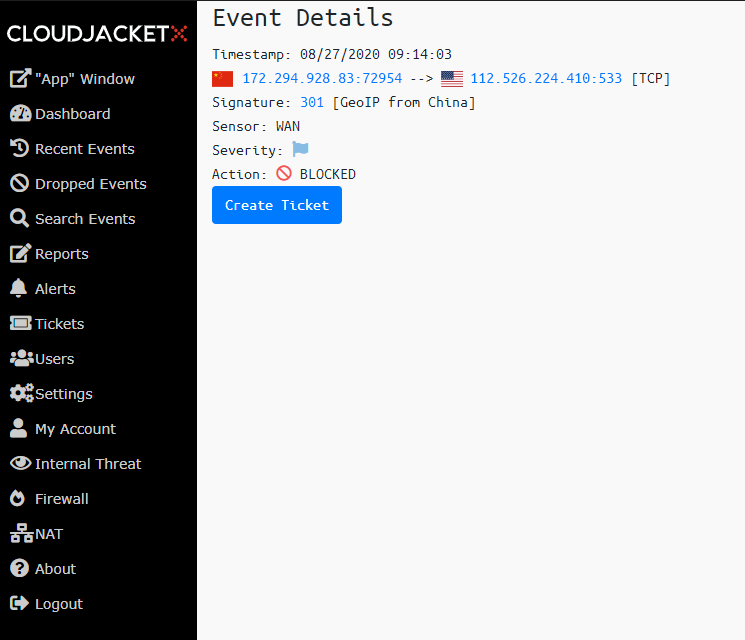Click the Event Details heading
The image size is (745, 640).
tap(303, 18)
